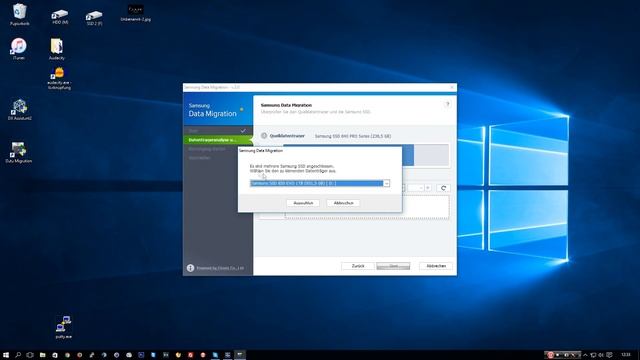
Task: Open the Windows Start menu
Action: pyautogui.click(x=6, y=355)
